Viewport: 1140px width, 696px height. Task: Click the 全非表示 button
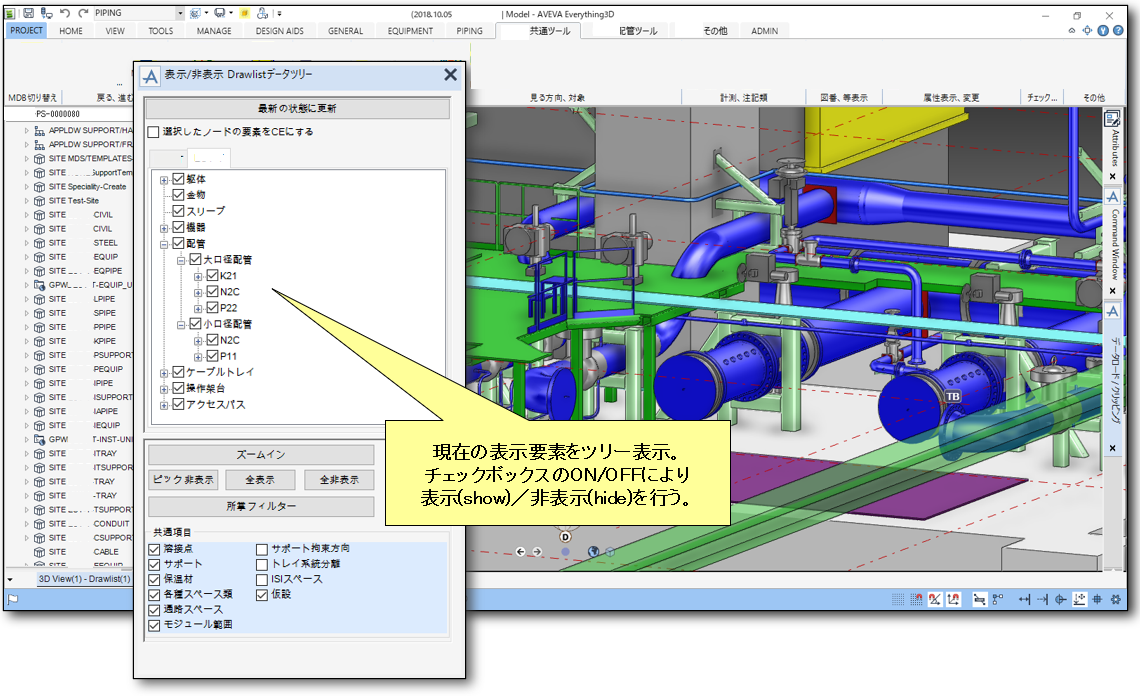tap(341, 479)
